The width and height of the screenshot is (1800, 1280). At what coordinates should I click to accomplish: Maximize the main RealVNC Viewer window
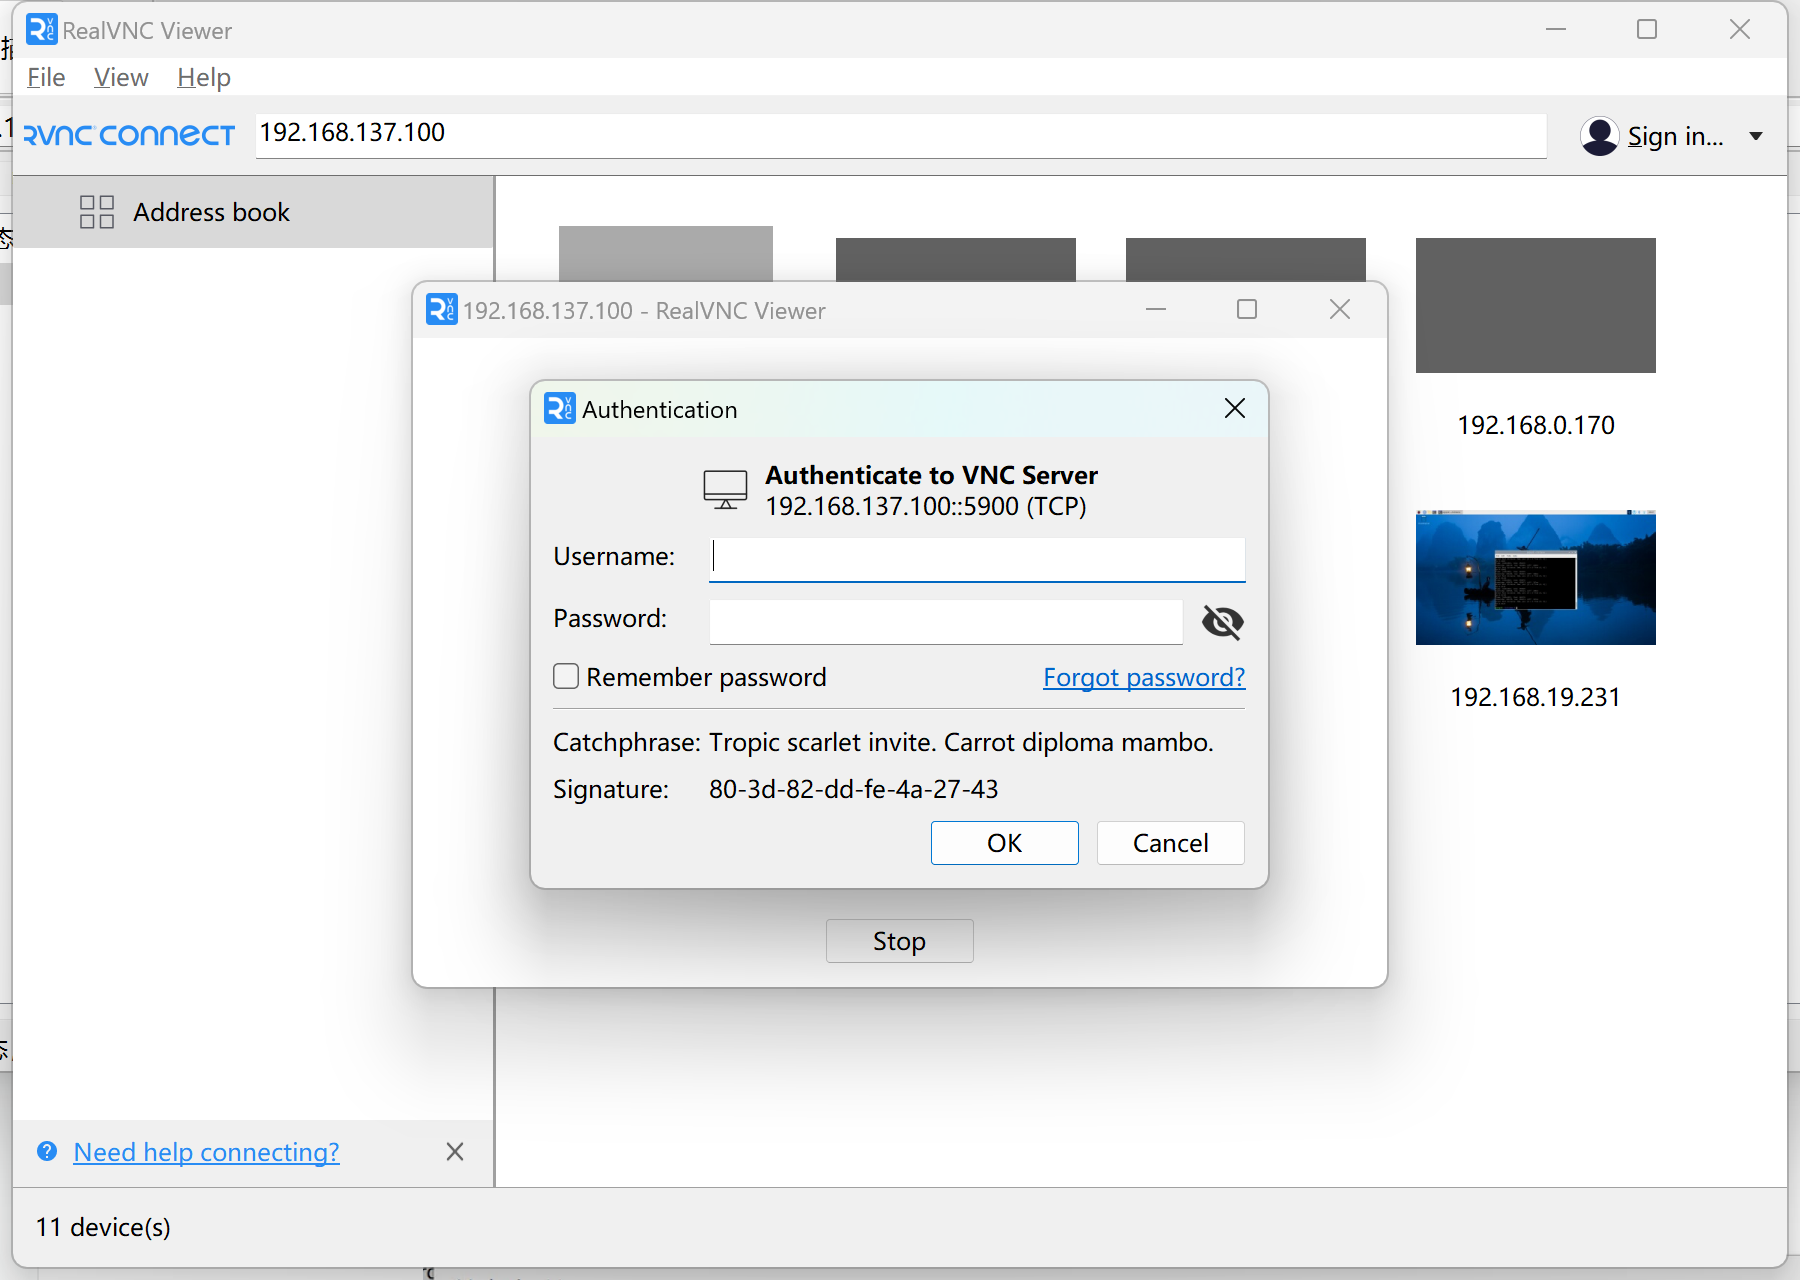(1647, 30)
